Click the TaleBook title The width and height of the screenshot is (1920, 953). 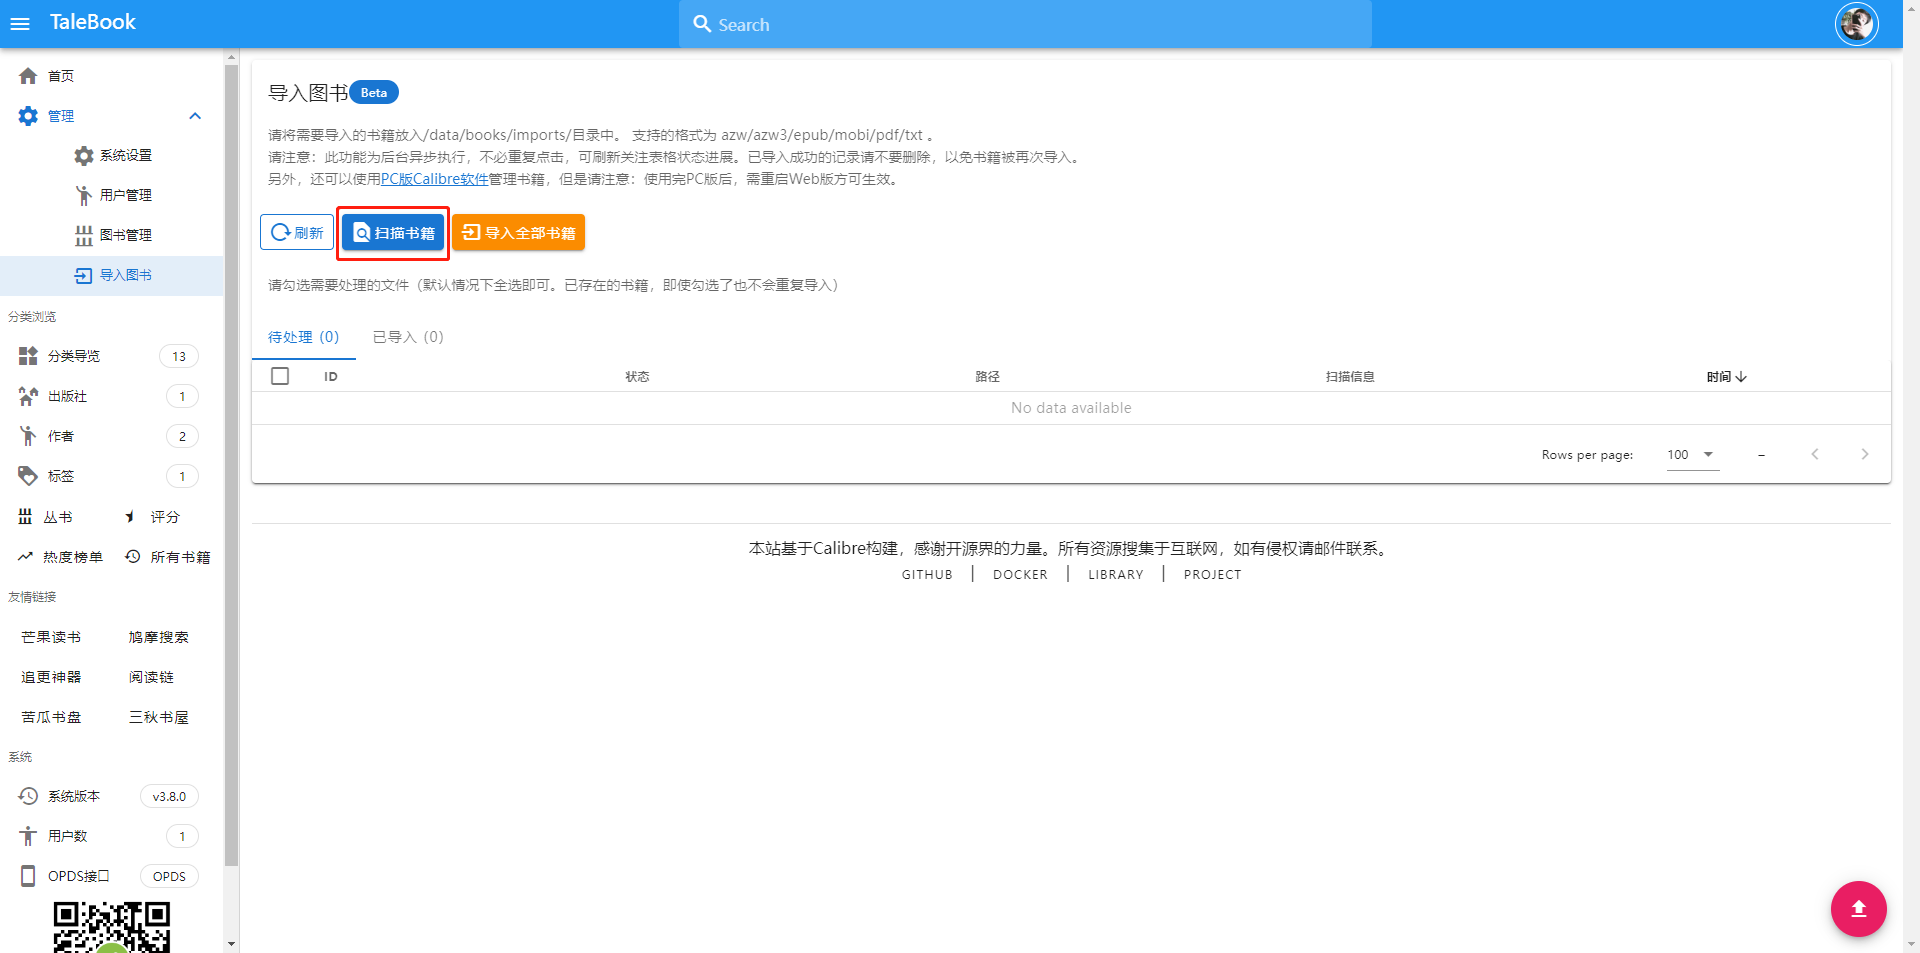pos(93,22)
